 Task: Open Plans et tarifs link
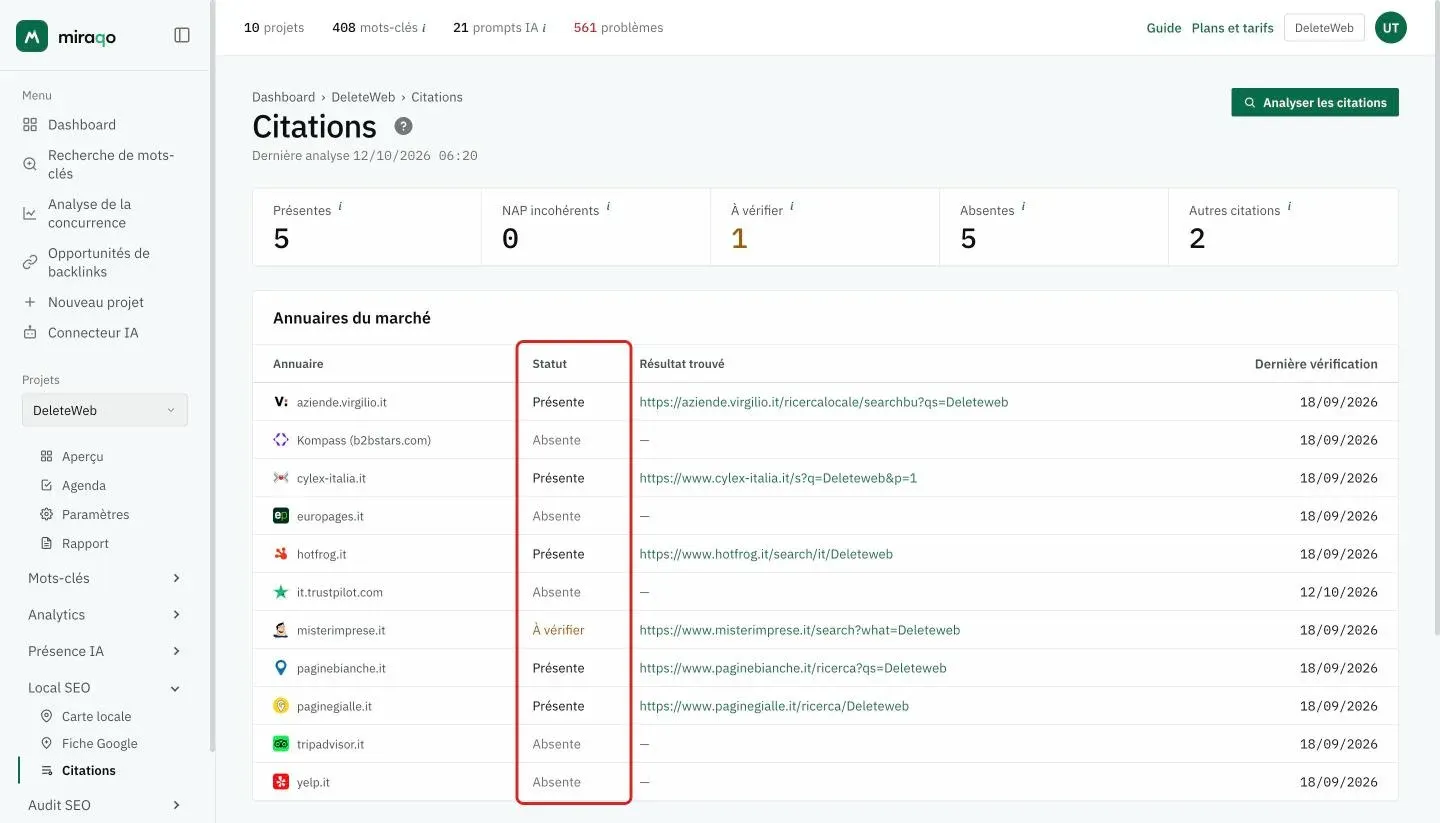1233,28
